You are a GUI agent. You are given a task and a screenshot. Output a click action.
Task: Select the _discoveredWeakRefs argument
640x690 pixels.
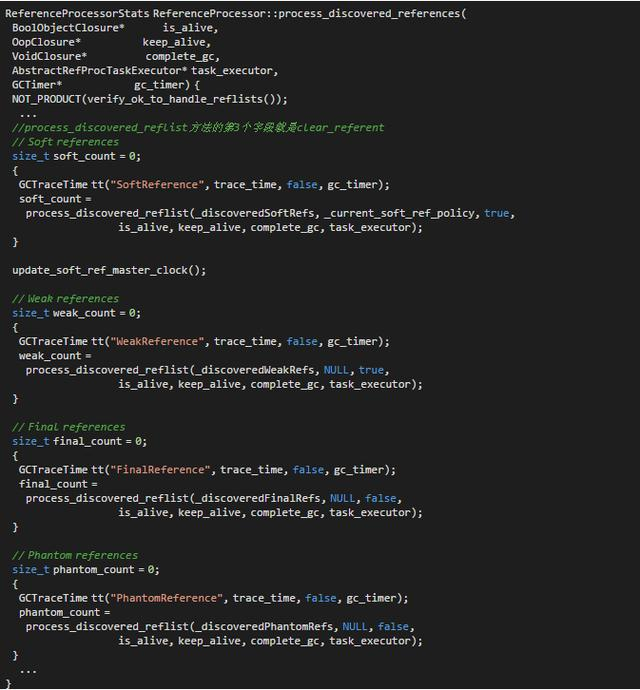click(254, 370)
